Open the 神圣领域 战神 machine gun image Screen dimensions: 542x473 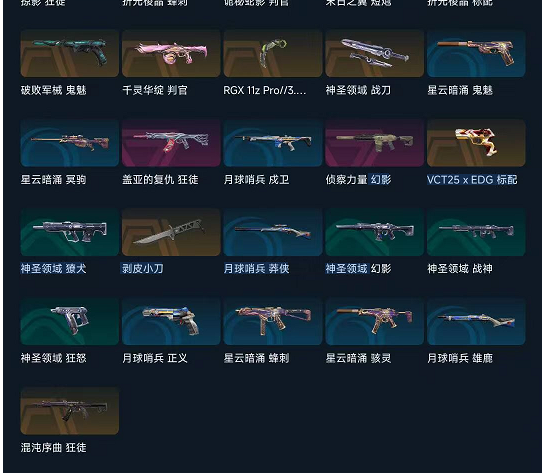coord(476,232)
